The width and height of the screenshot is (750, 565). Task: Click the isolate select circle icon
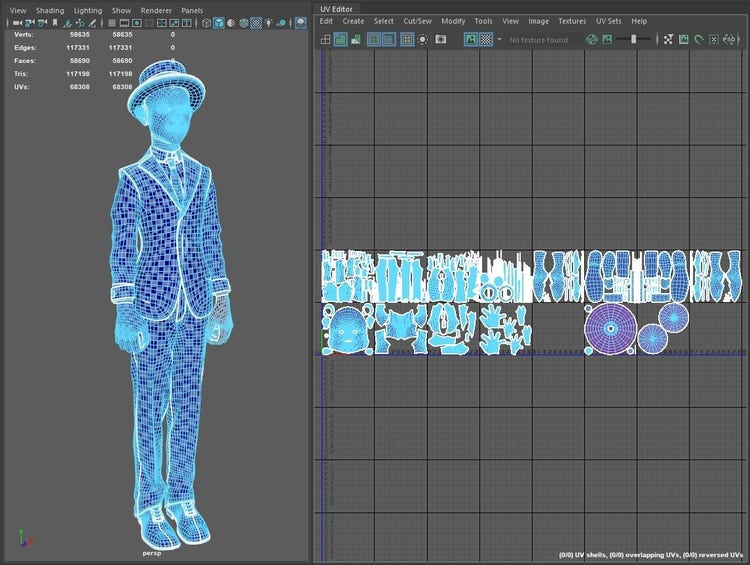tap(423, 39)
